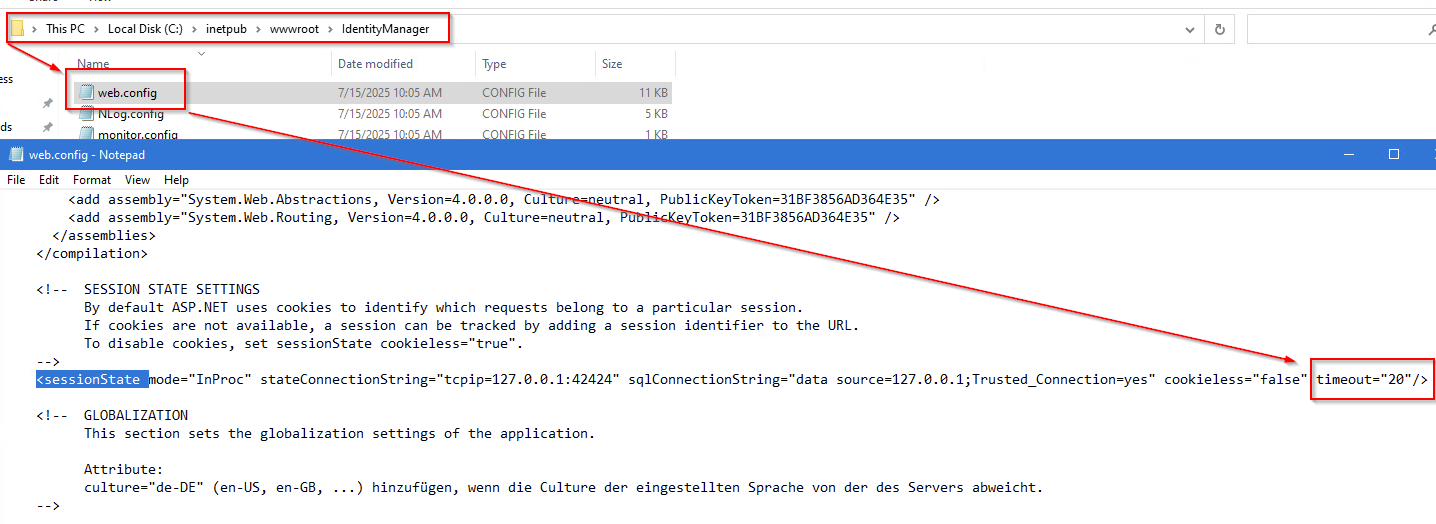
Task: Select the web.config file icon
Action: [87, 92]
